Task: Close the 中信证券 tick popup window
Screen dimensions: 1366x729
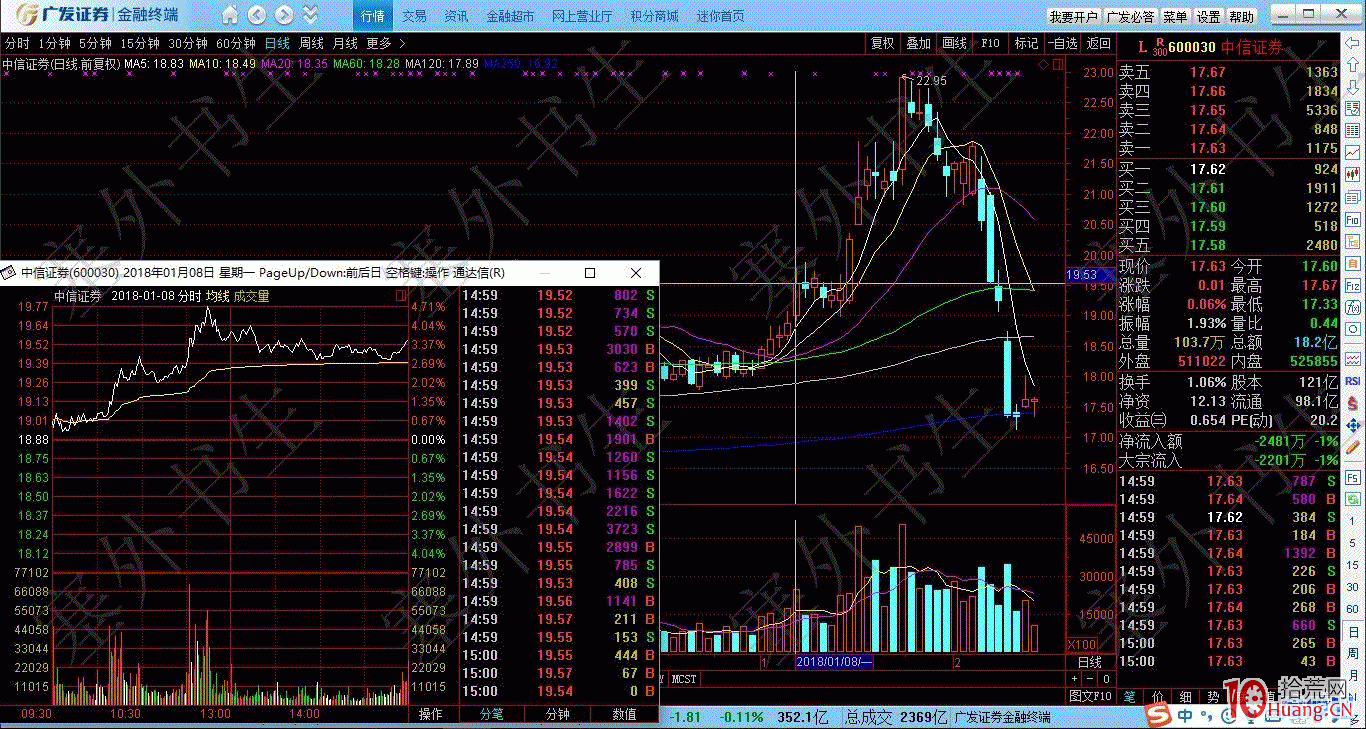Action: [x=636, y=273]
